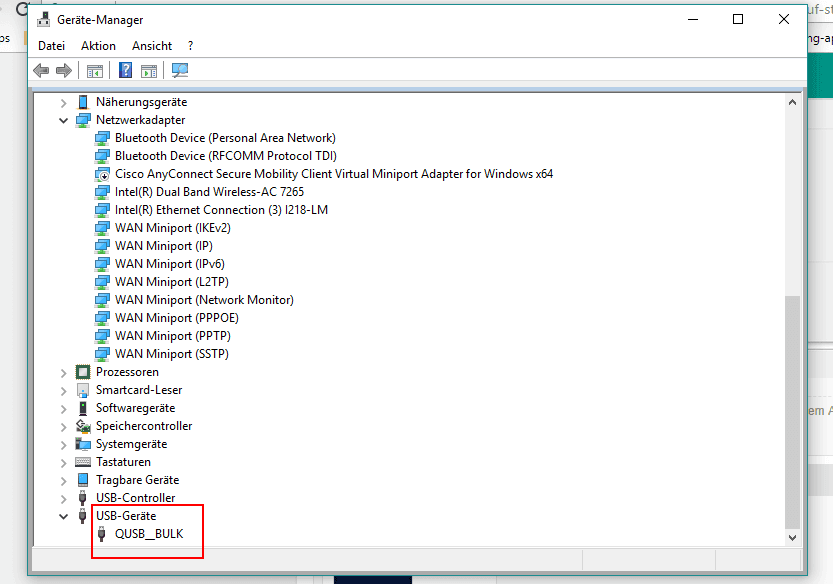
Task: Expand the Softwaregeräte category
Action: pyautogui.click(x=64, y=409)
